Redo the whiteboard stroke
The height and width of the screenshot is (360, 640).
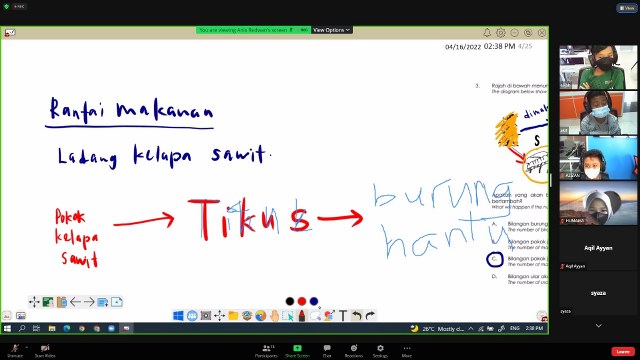371,316
